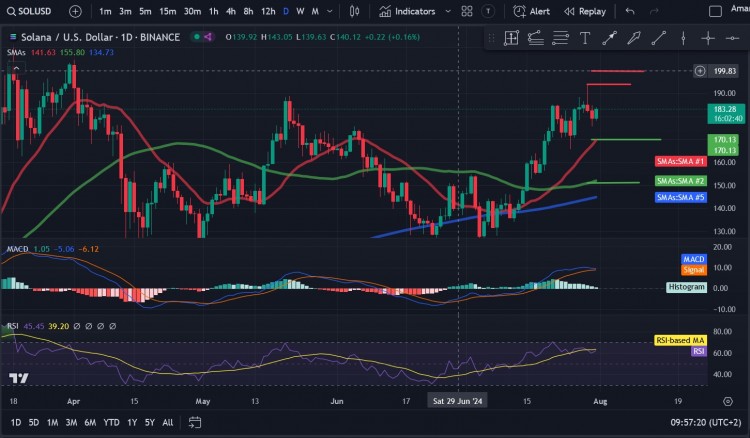Image resolution: width=750 pixels, height=438 pixels.
Task: Select the D daily timeframe
Action: pos(286,11)
